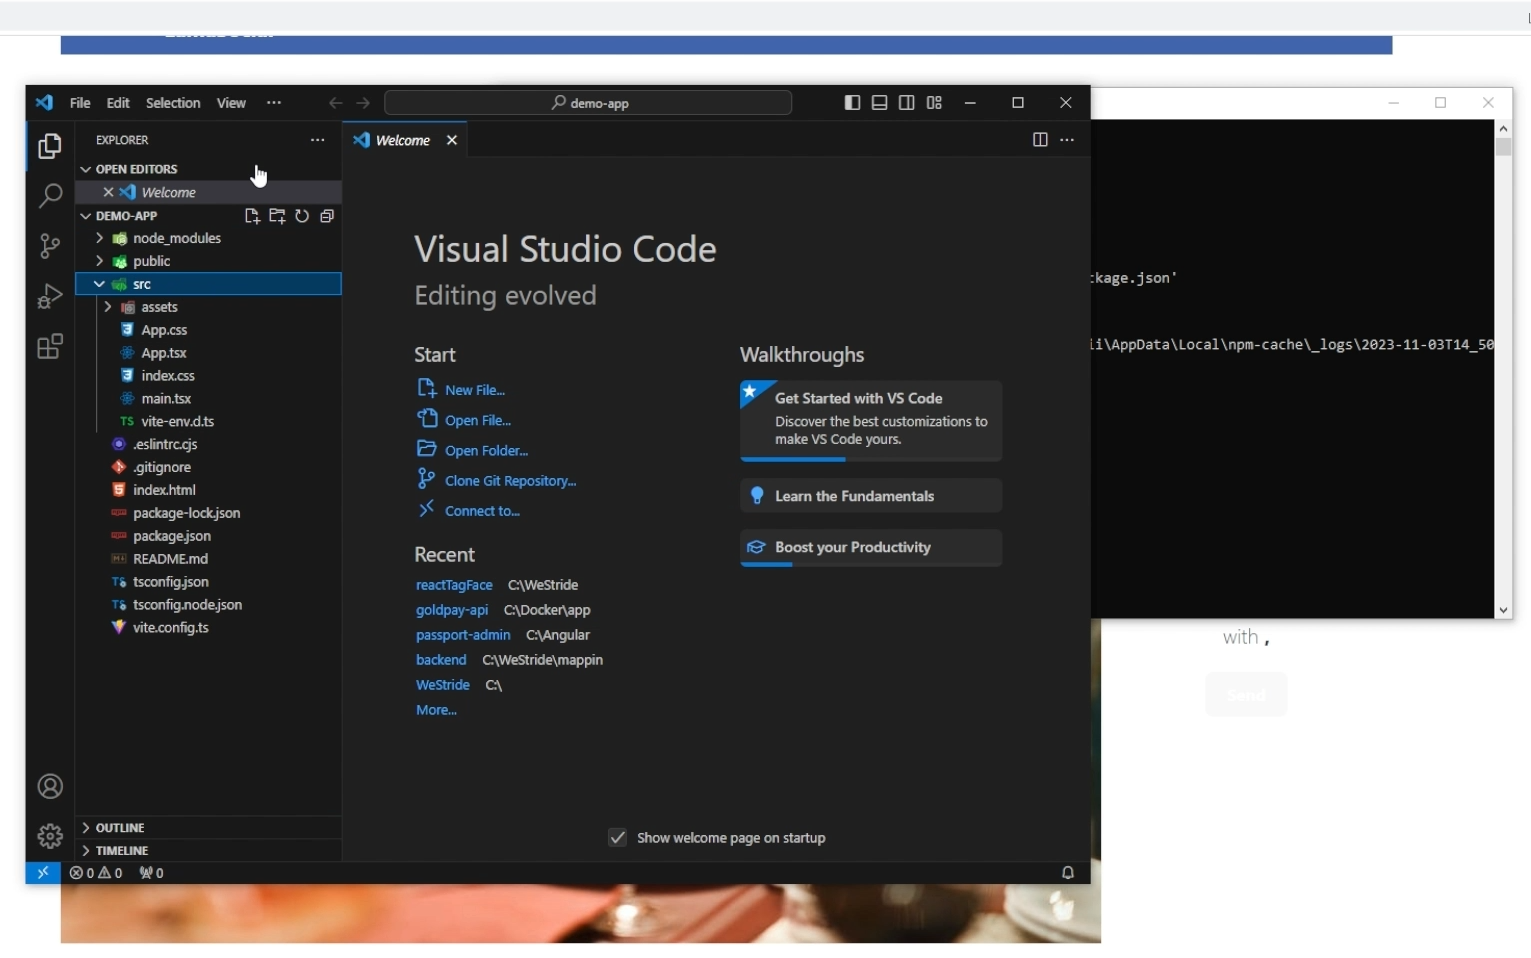Toggle the primary side bar layout button
This screenshot has height=958, width=1531.
tap(852, 103)
